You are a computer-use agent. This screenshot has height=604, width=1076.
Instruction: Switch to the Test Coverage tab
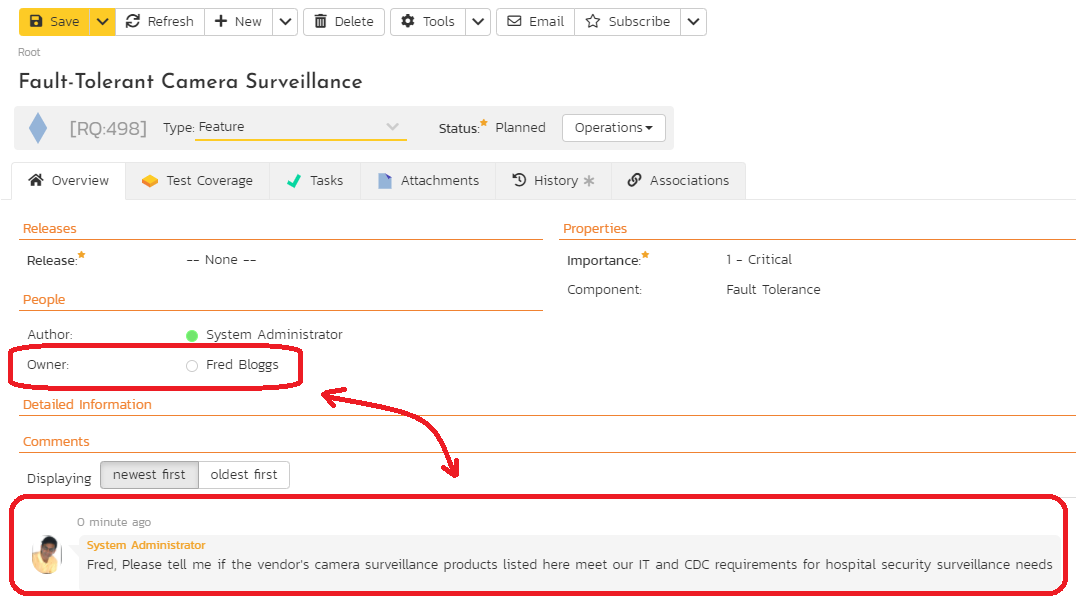[197, 181]
